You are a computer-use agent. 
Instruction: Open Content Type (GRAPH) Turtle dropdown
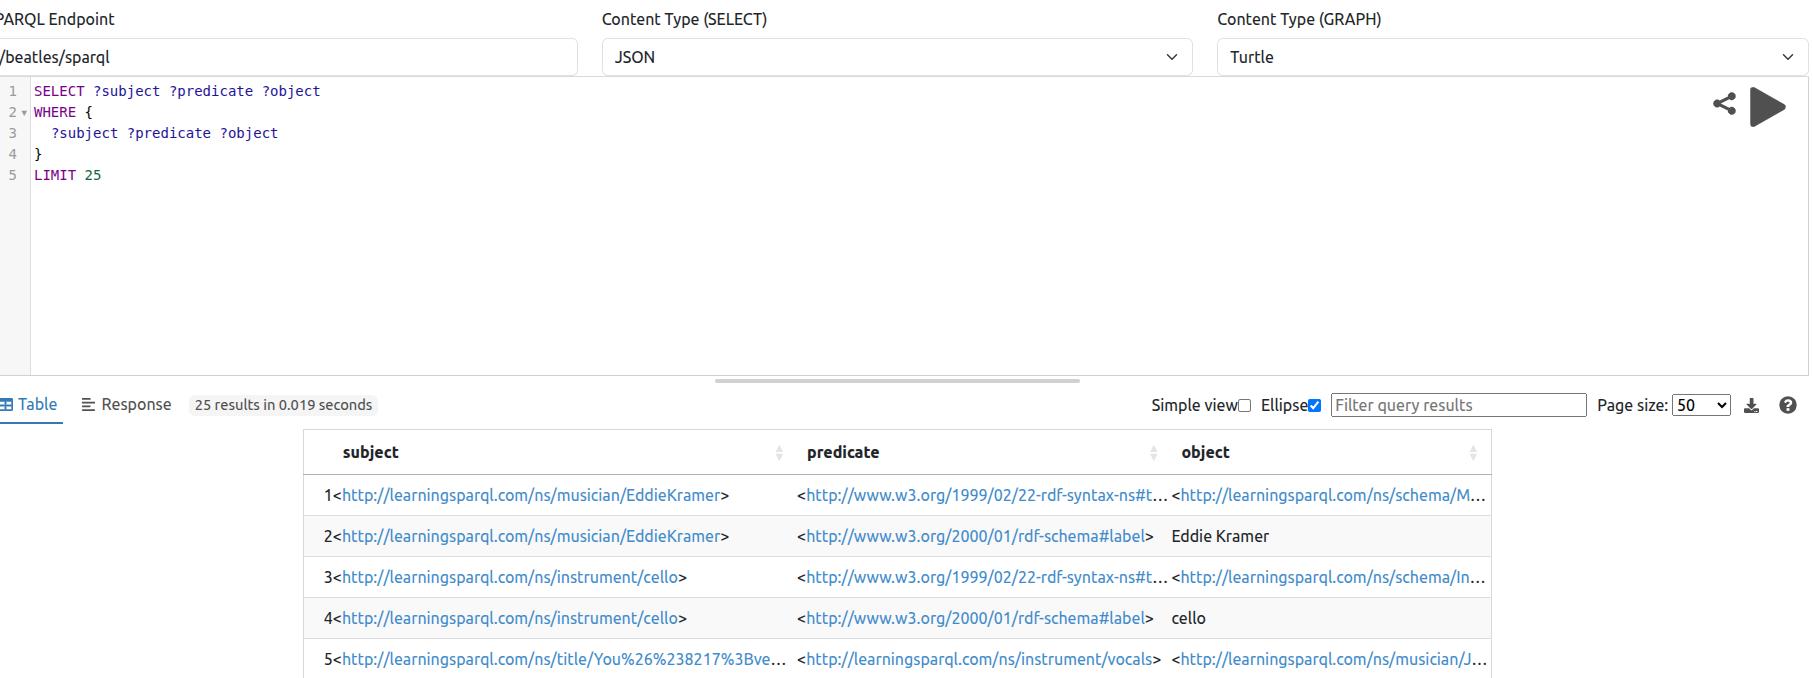coord(1511,57)
